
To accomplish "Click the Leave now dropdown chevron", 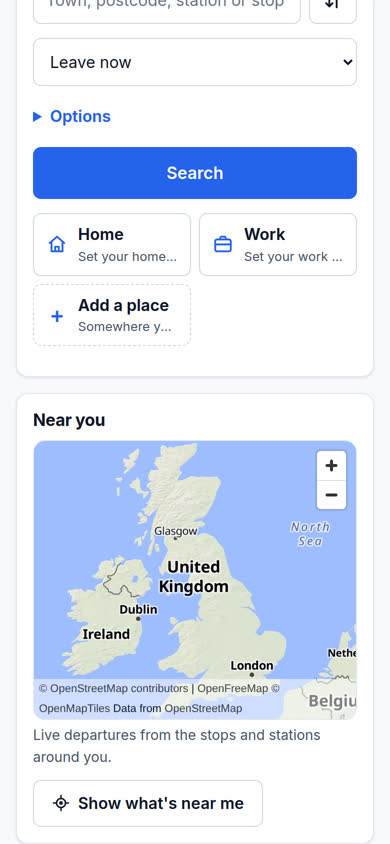I will (x=348, y=62).
